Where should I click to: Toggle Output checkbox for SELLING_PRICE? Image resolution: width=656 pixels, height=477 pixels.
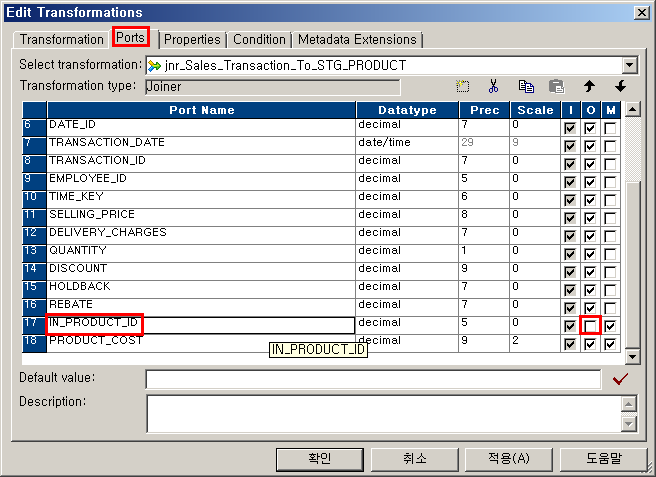tap(590, 218)
